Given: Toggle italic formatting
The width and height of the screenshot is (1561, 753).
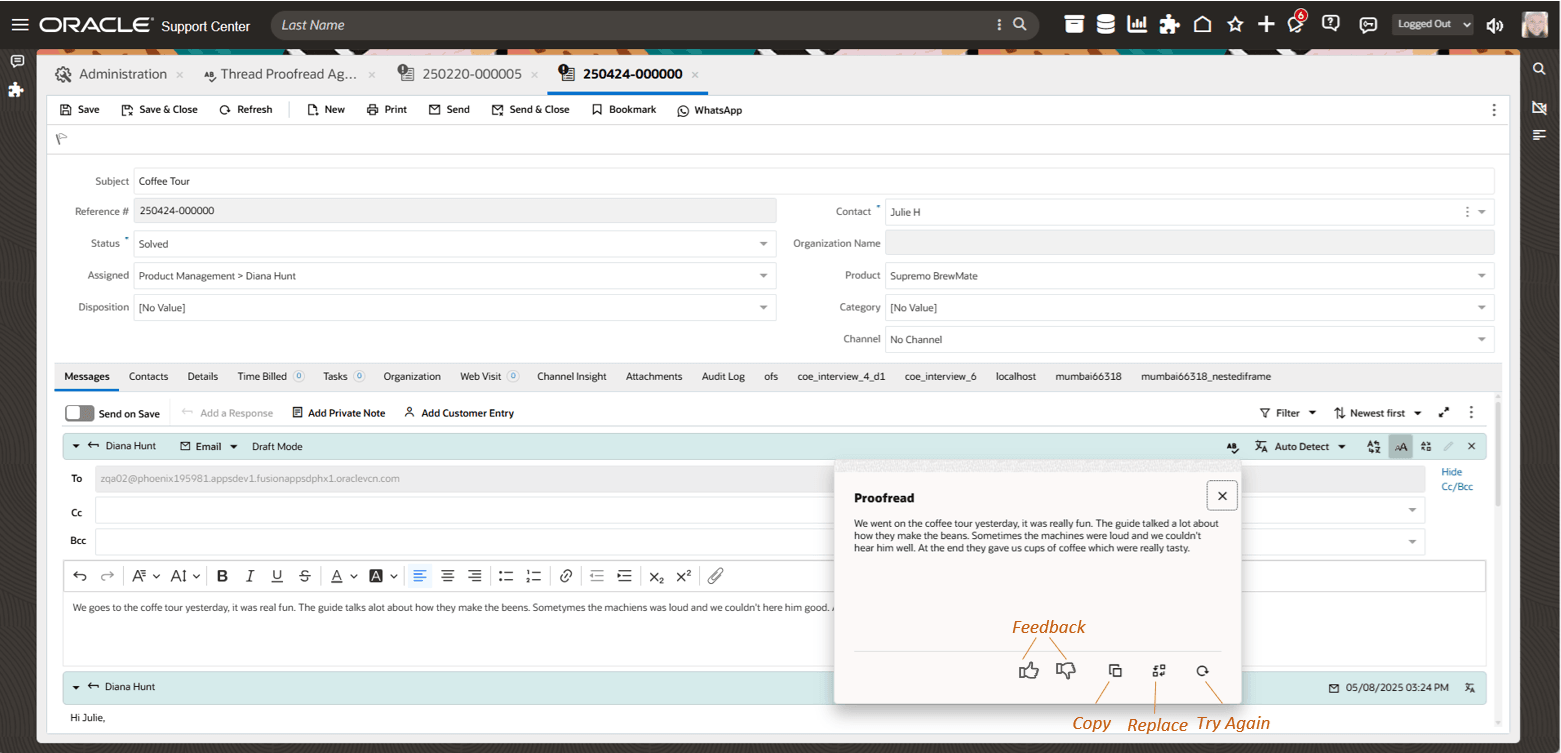Looking at the screenshot, I should coord(250,576).
